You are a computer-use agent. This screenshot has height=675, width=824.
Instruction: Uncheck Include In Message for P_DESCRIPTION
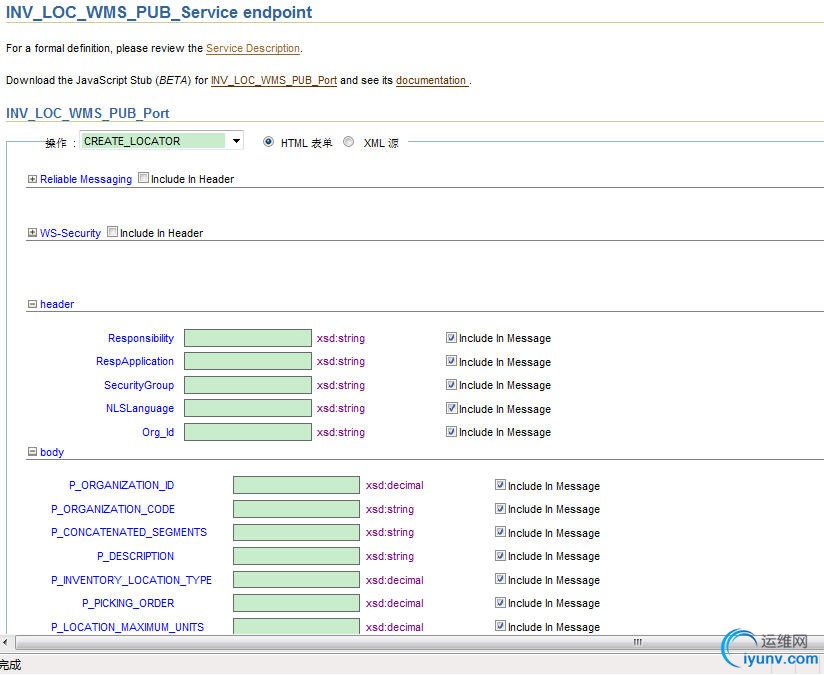(500, 556)
